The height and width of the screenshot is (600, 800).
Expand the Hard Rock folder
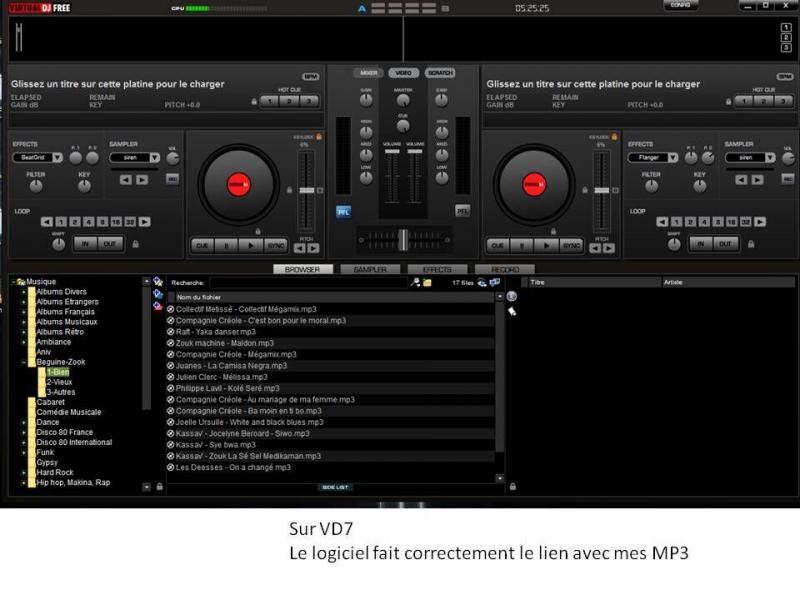[23, 473]
